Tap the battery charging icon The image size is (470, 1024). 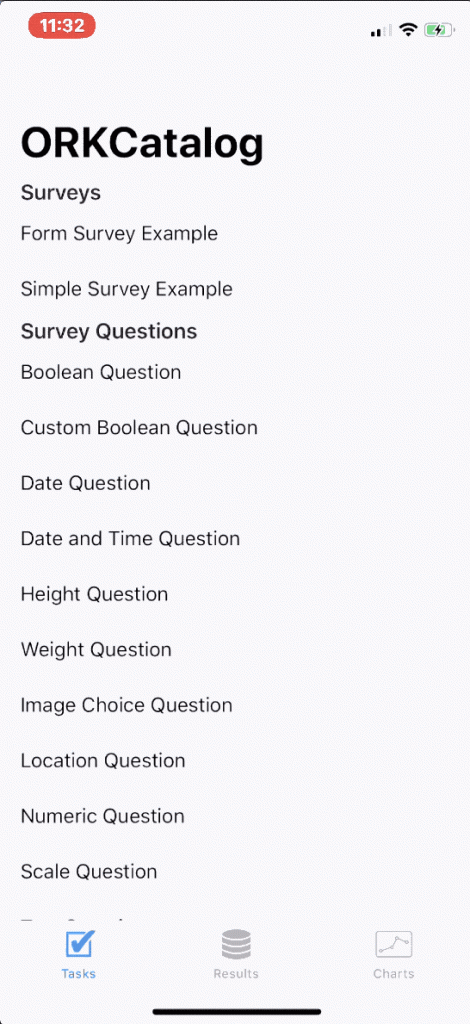(438, 29)
